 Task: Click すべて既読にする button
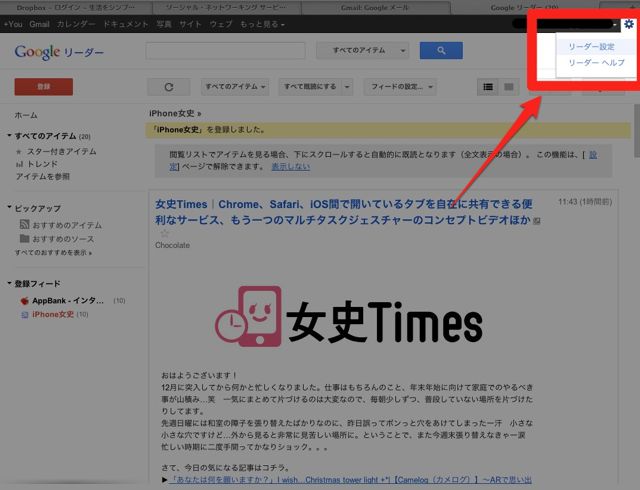click(x=310, y=87)
